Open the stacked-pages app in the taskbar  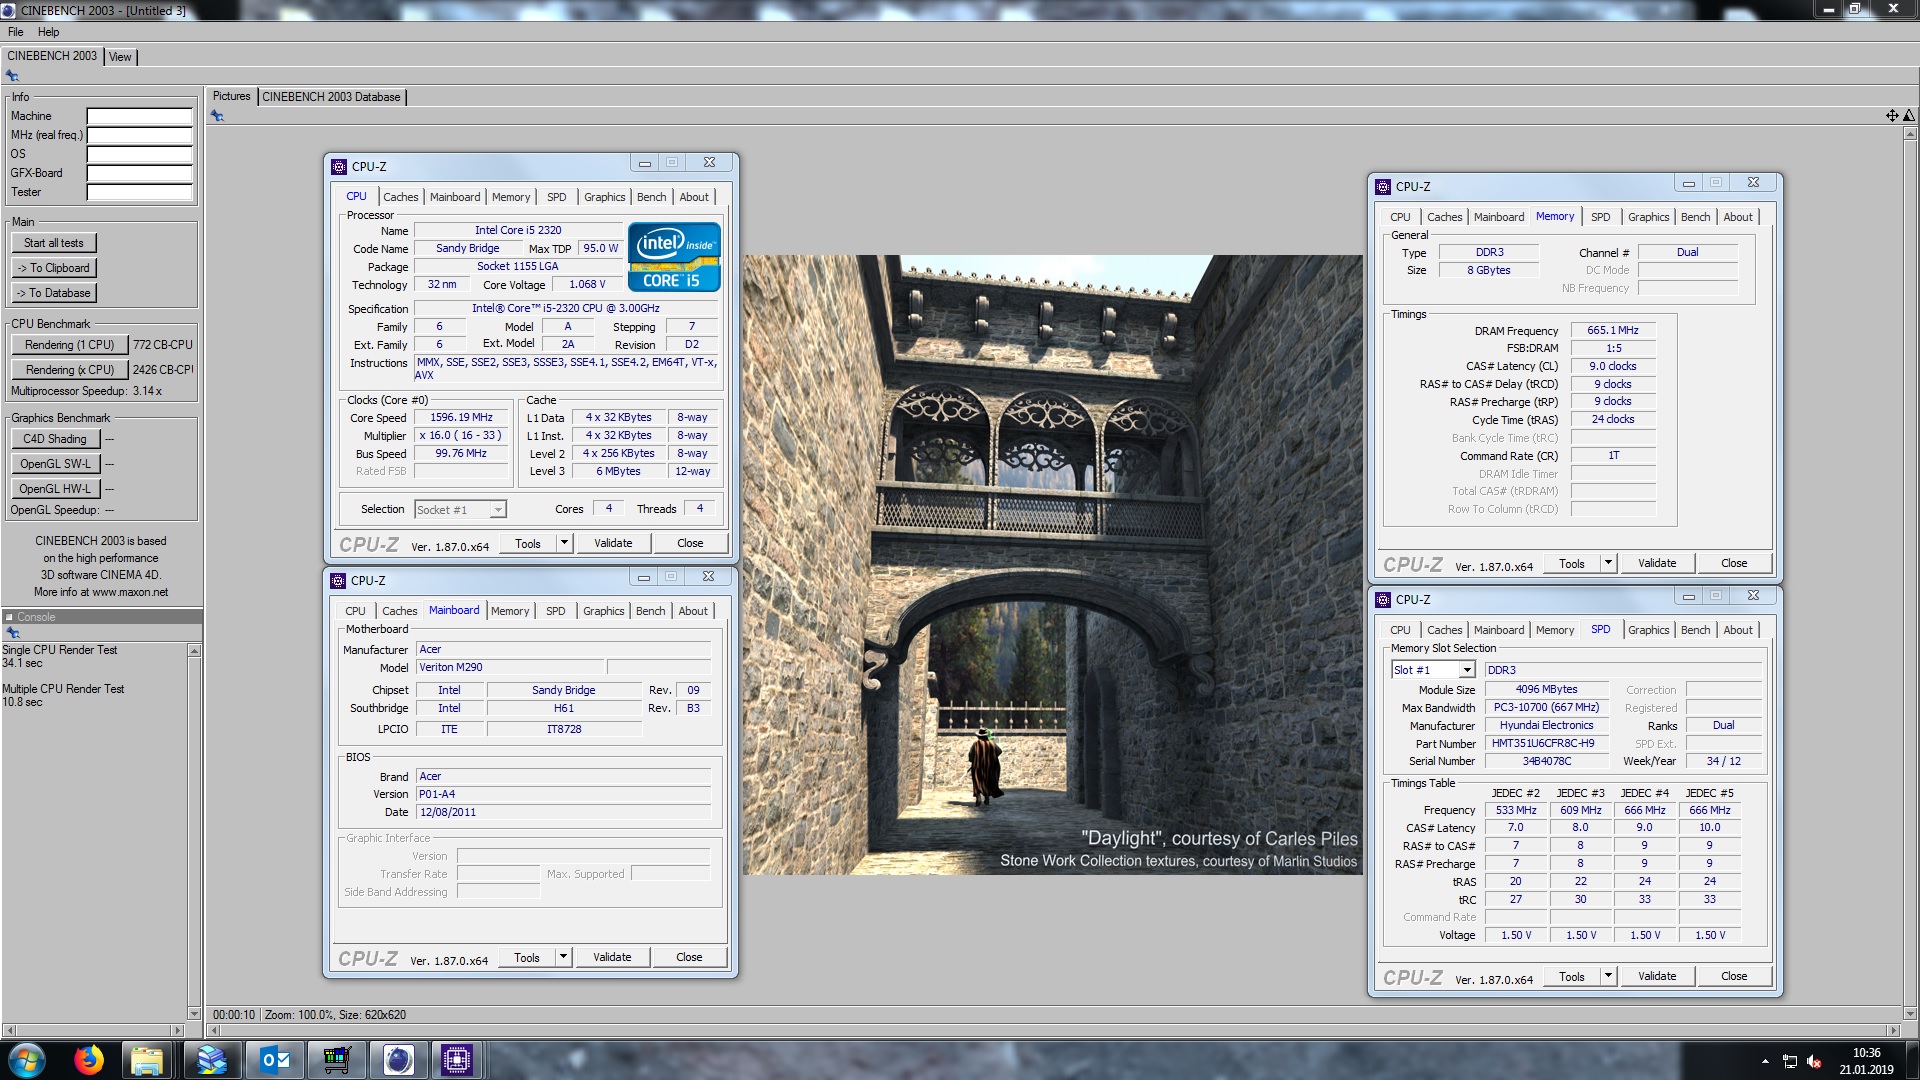tap(212, 1060)
